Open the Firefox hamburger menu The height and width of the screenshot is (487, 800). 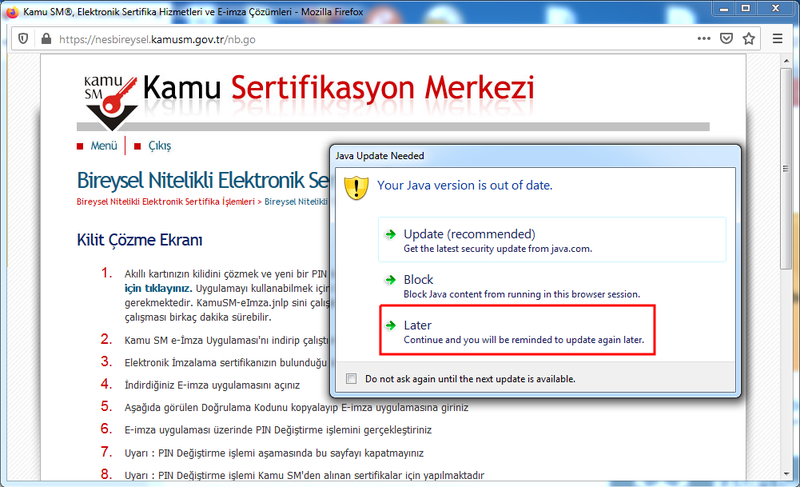click(x=778, y=40)
